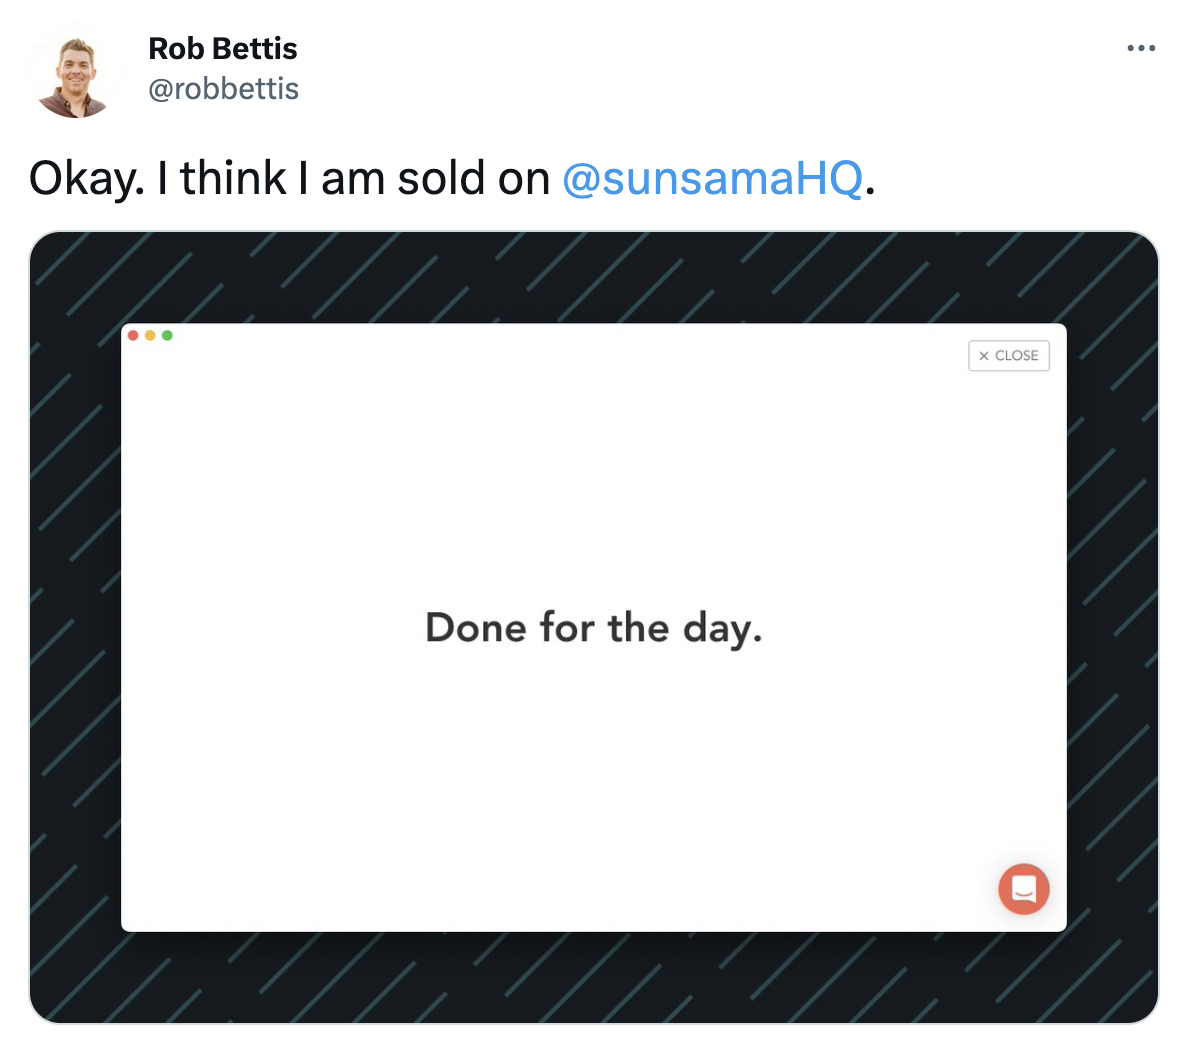Click the X icon inside CLOSE button

(984, 356)
